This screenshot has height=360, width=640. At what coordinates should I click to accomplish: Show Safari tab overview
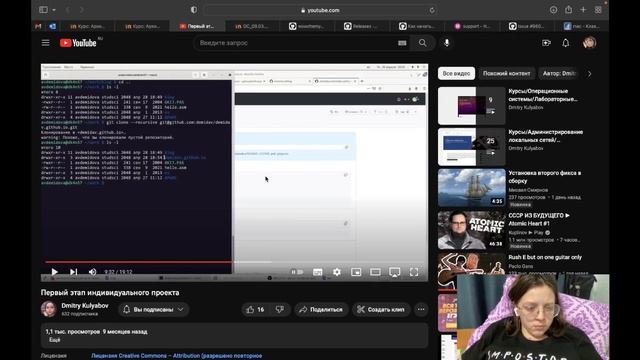click(598, 10)
